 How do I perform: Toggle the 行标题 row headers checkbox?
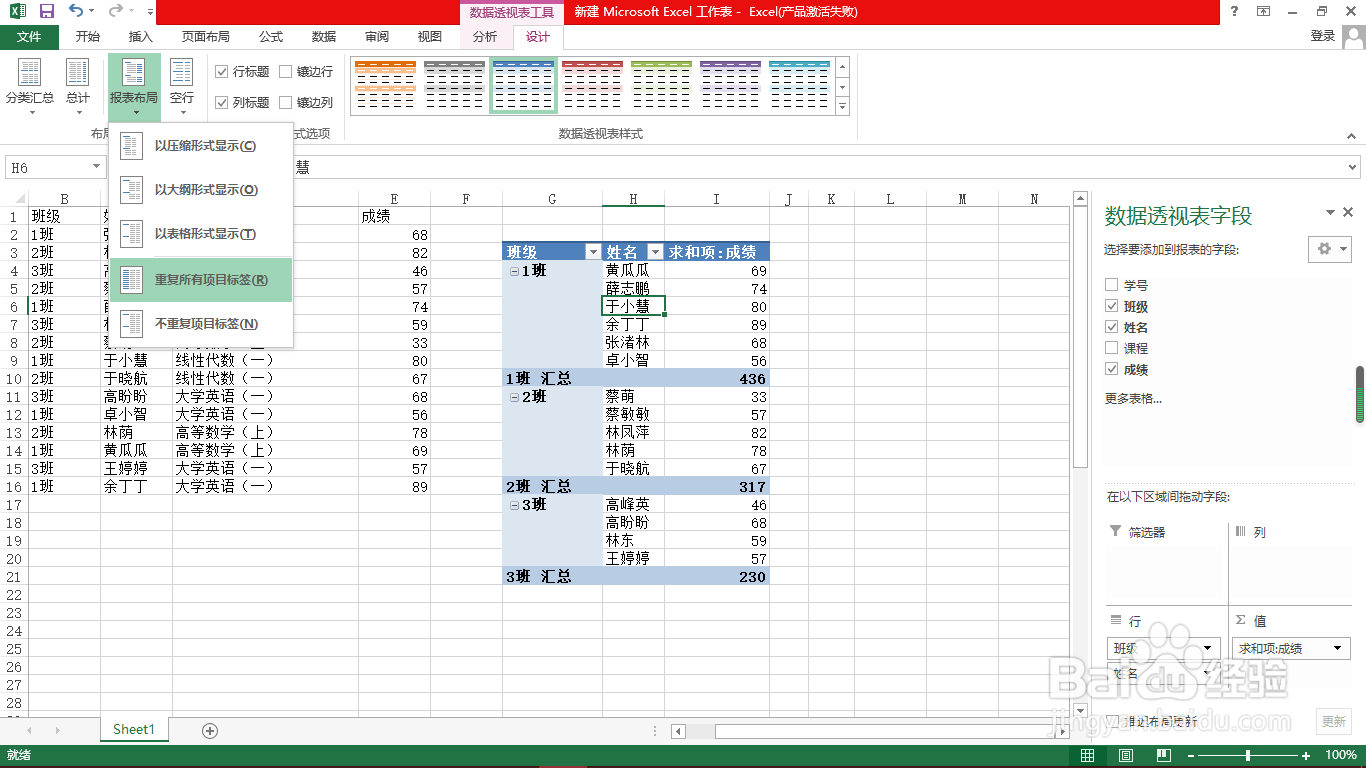coord(222,72)
